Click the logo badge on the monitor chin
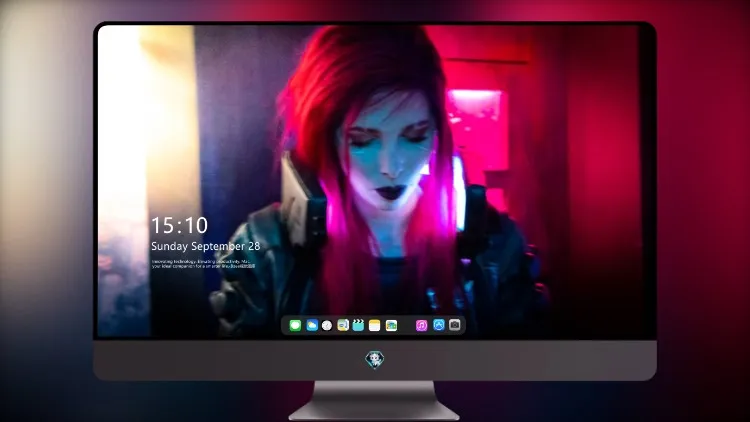This screenshot has width=750, height=422. pyautogui.click(x=375, y=360)
